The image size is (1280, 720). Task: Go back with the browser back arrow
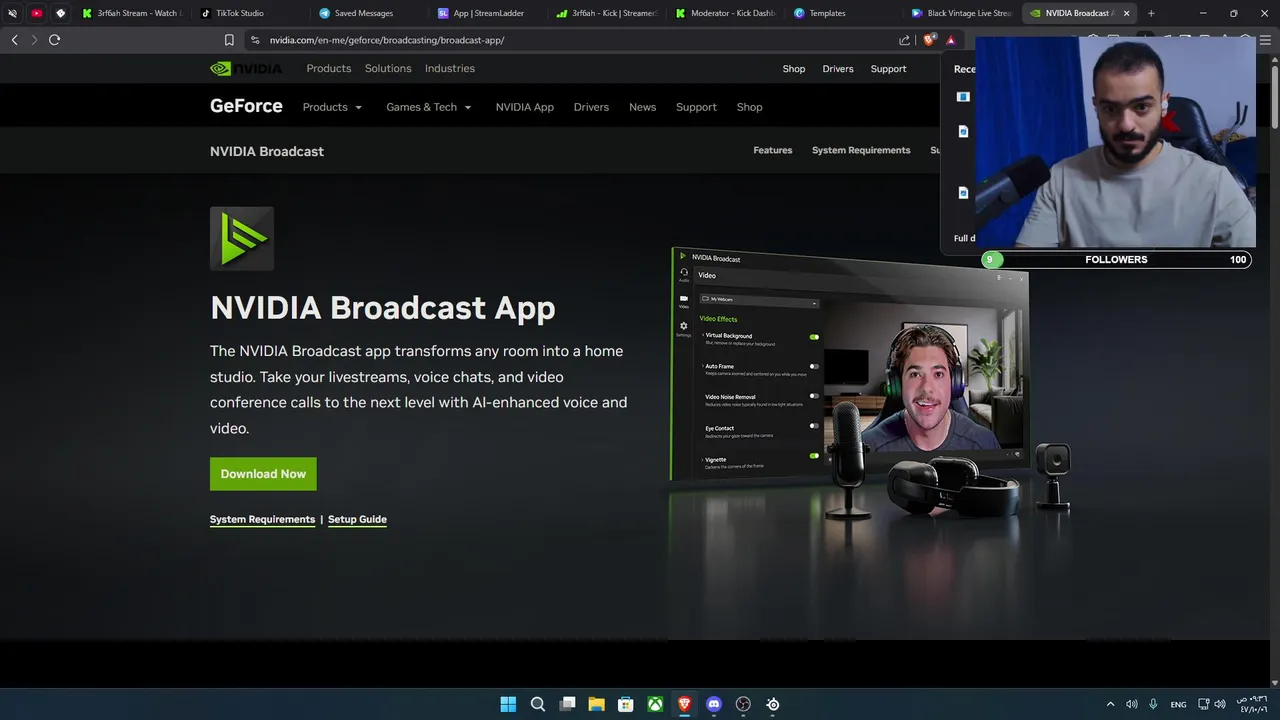click(x=14, y=40)
